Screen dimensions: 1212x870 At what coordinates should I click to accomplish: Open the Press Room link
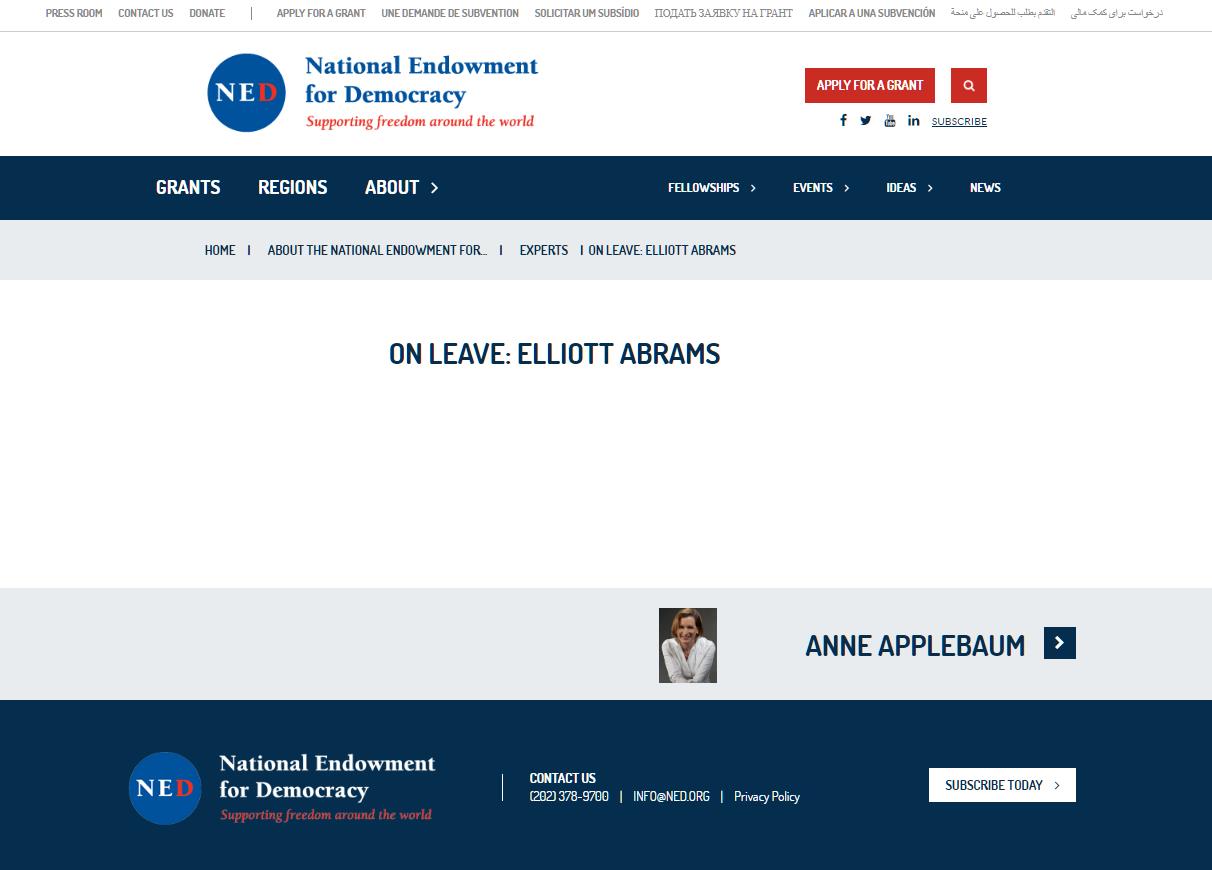74,13
